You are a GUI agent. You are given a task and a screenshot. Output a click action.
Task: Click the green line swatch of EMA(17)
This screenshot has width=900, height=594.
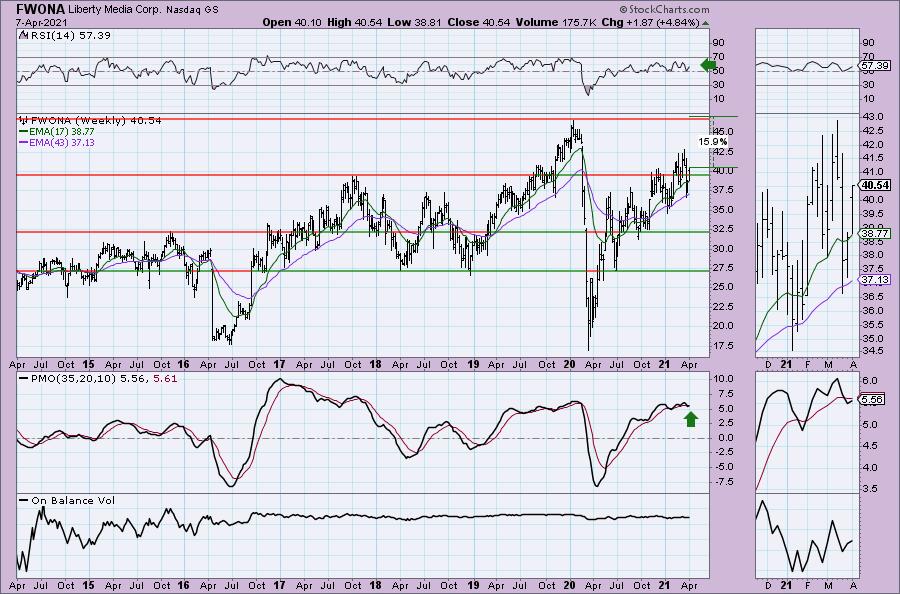pos(24,131)
